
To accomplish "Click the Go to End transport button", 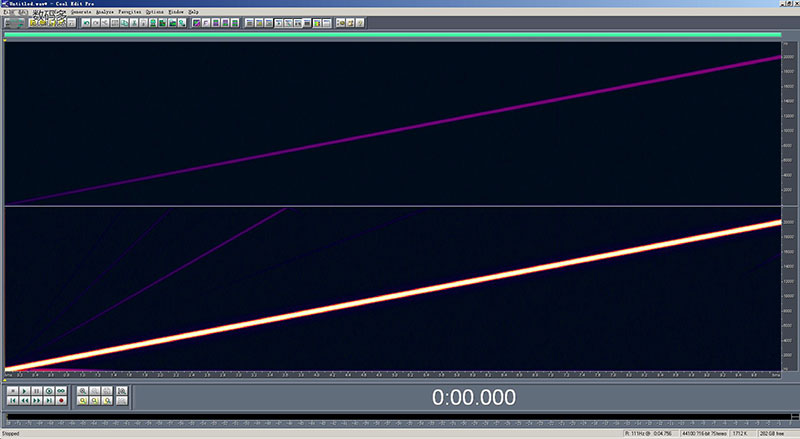I will [x=48, y=400].
